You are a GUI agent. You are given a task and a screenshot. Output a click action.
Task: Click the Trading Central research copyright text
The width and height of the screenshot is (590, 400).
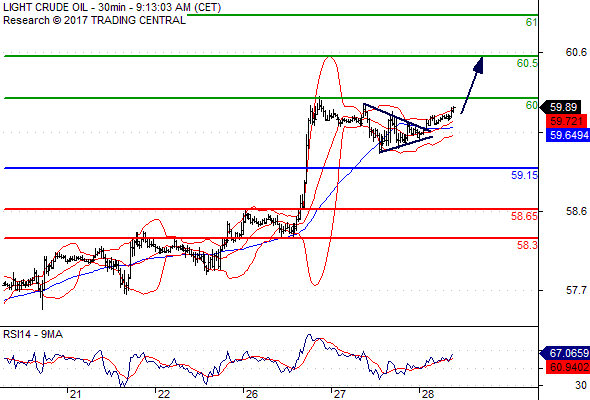(x=94, y=20)
